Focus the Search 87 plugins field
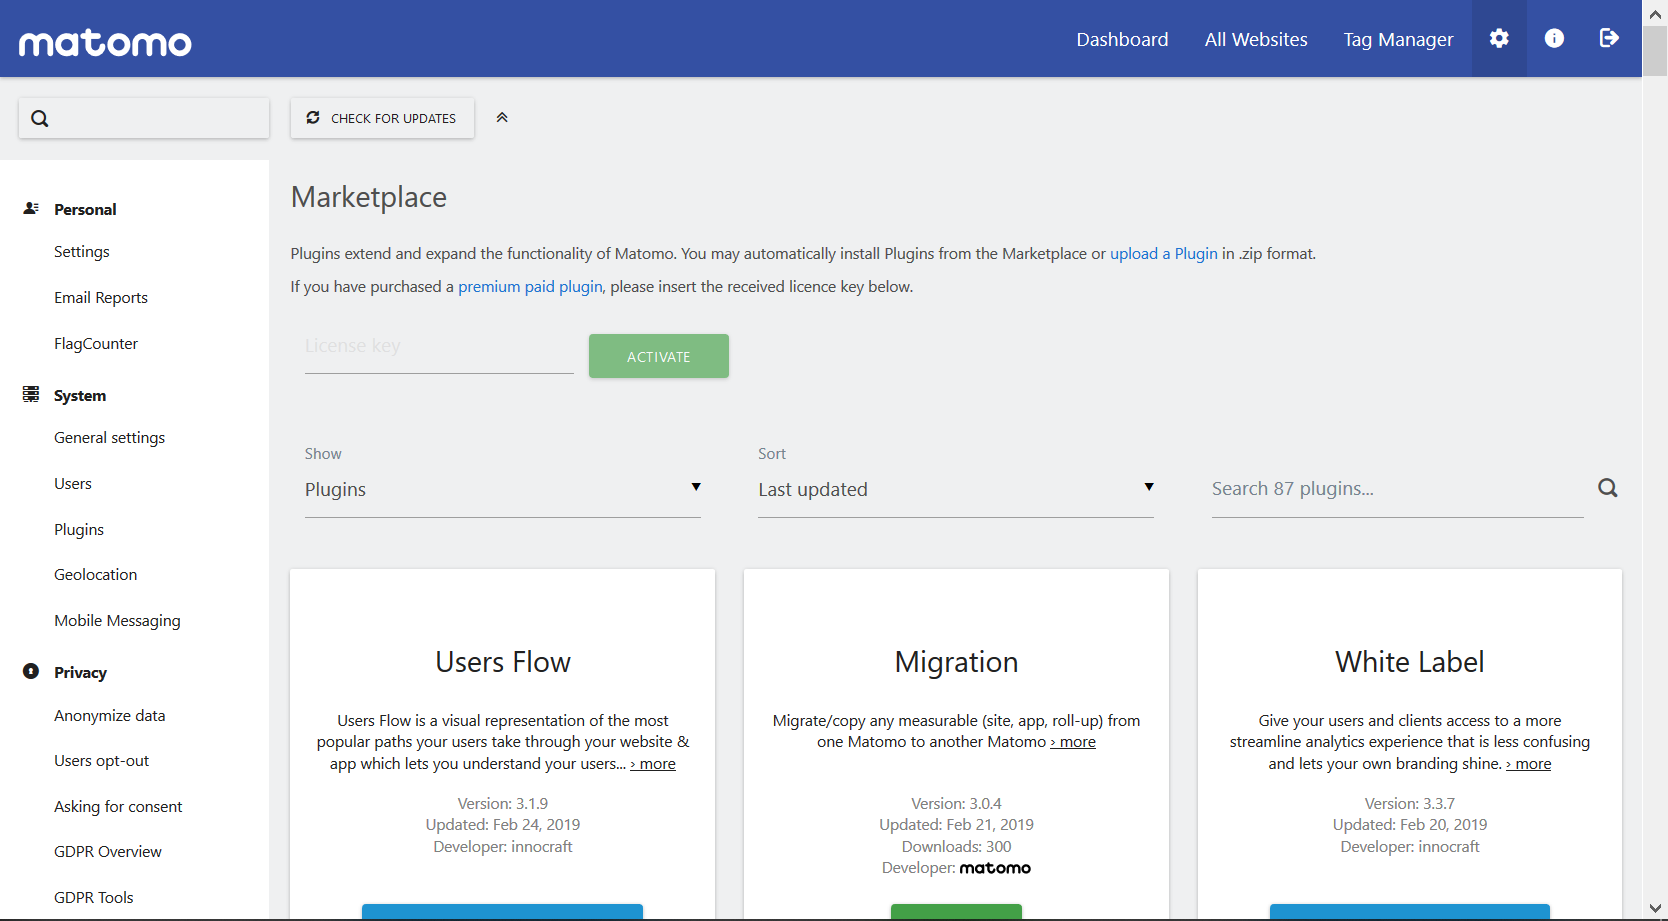1668x921 pixels. point(1396,489)
